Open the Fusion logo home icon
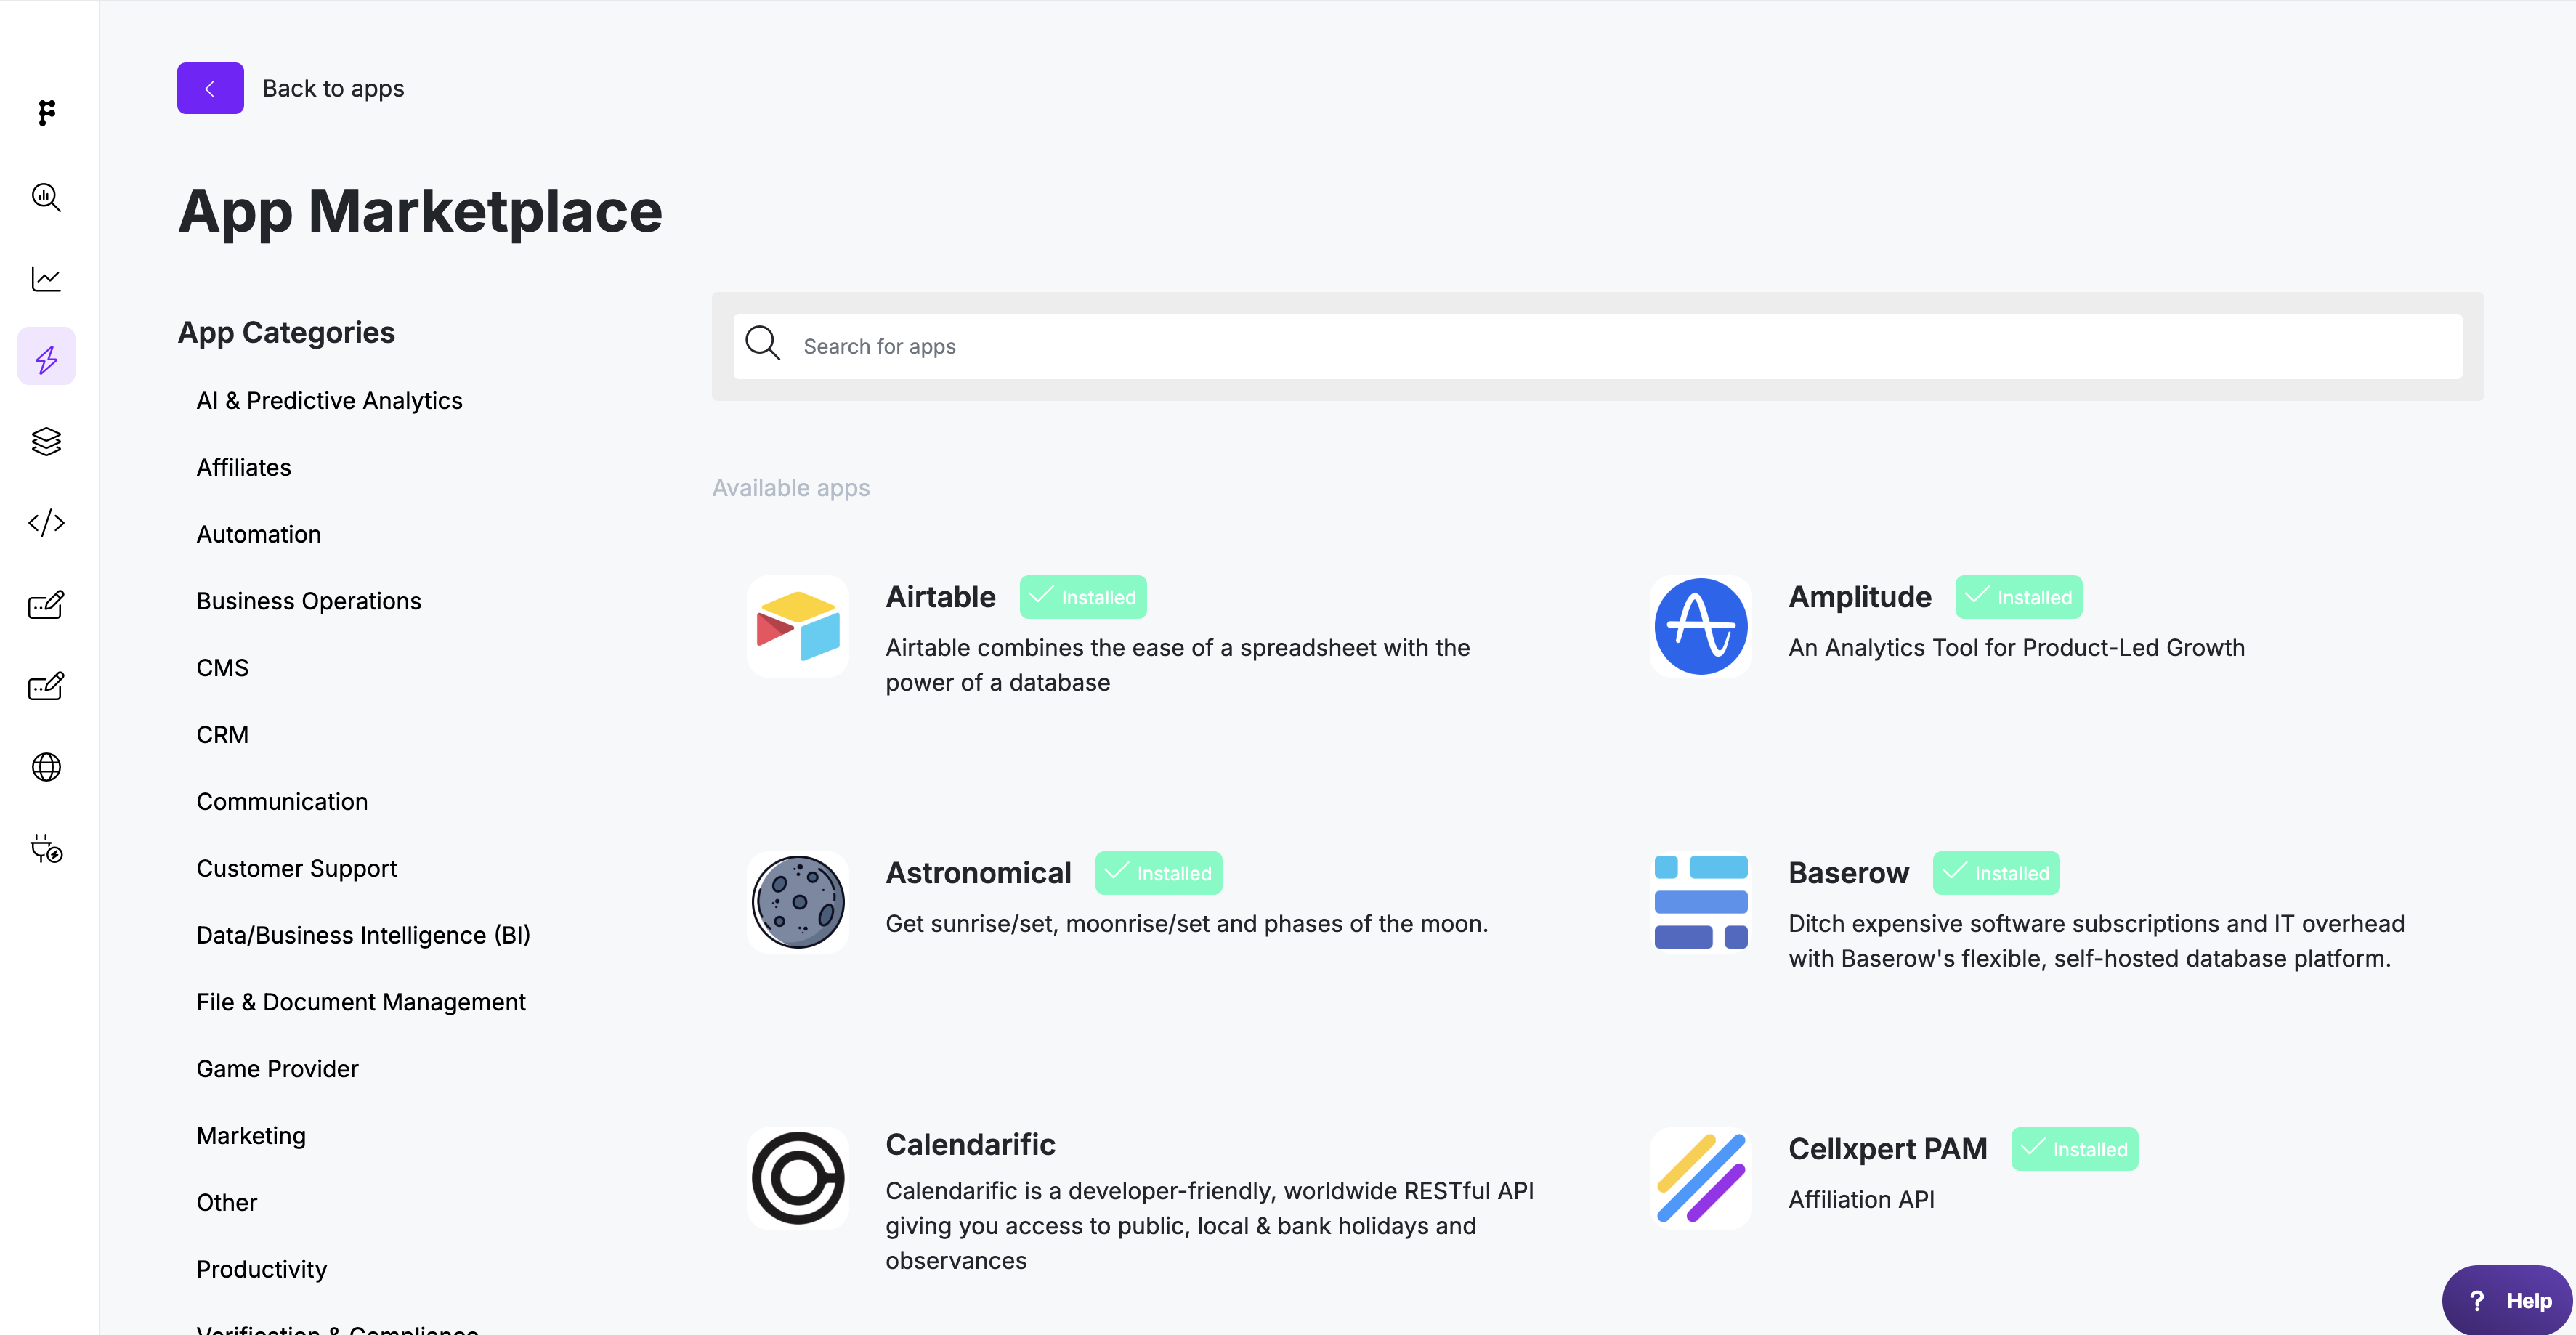2576x1335 pixels. 46,112
